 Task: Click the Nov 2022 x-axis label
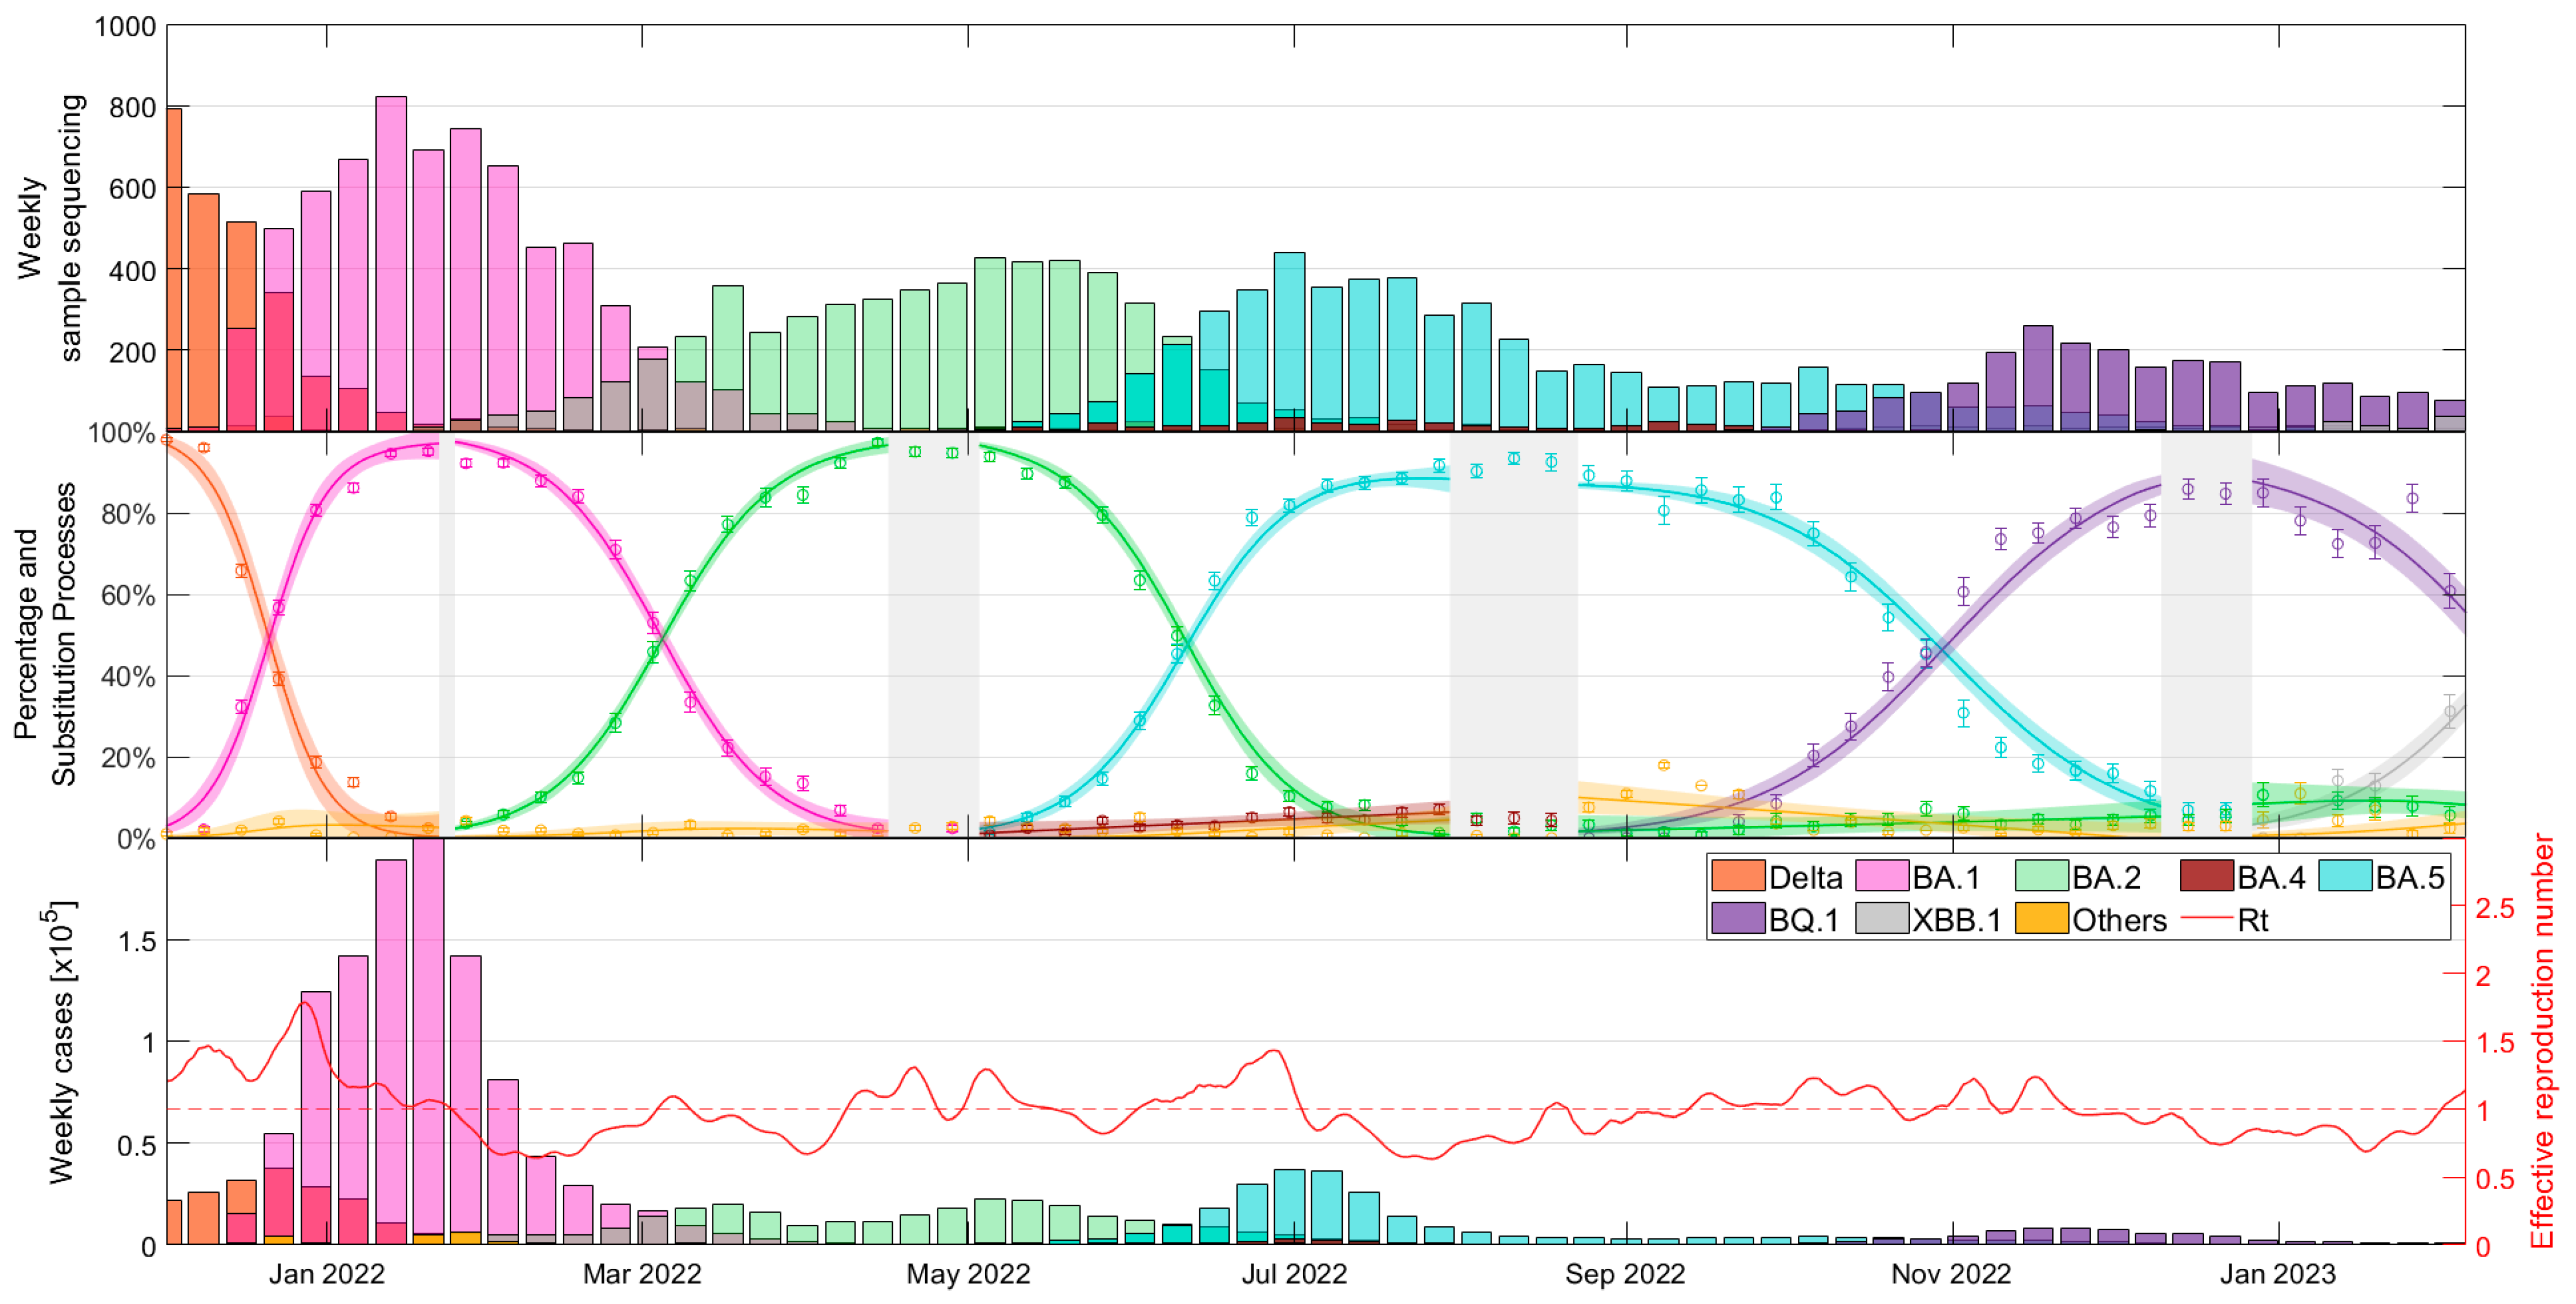click(x=1951, y=1274)
